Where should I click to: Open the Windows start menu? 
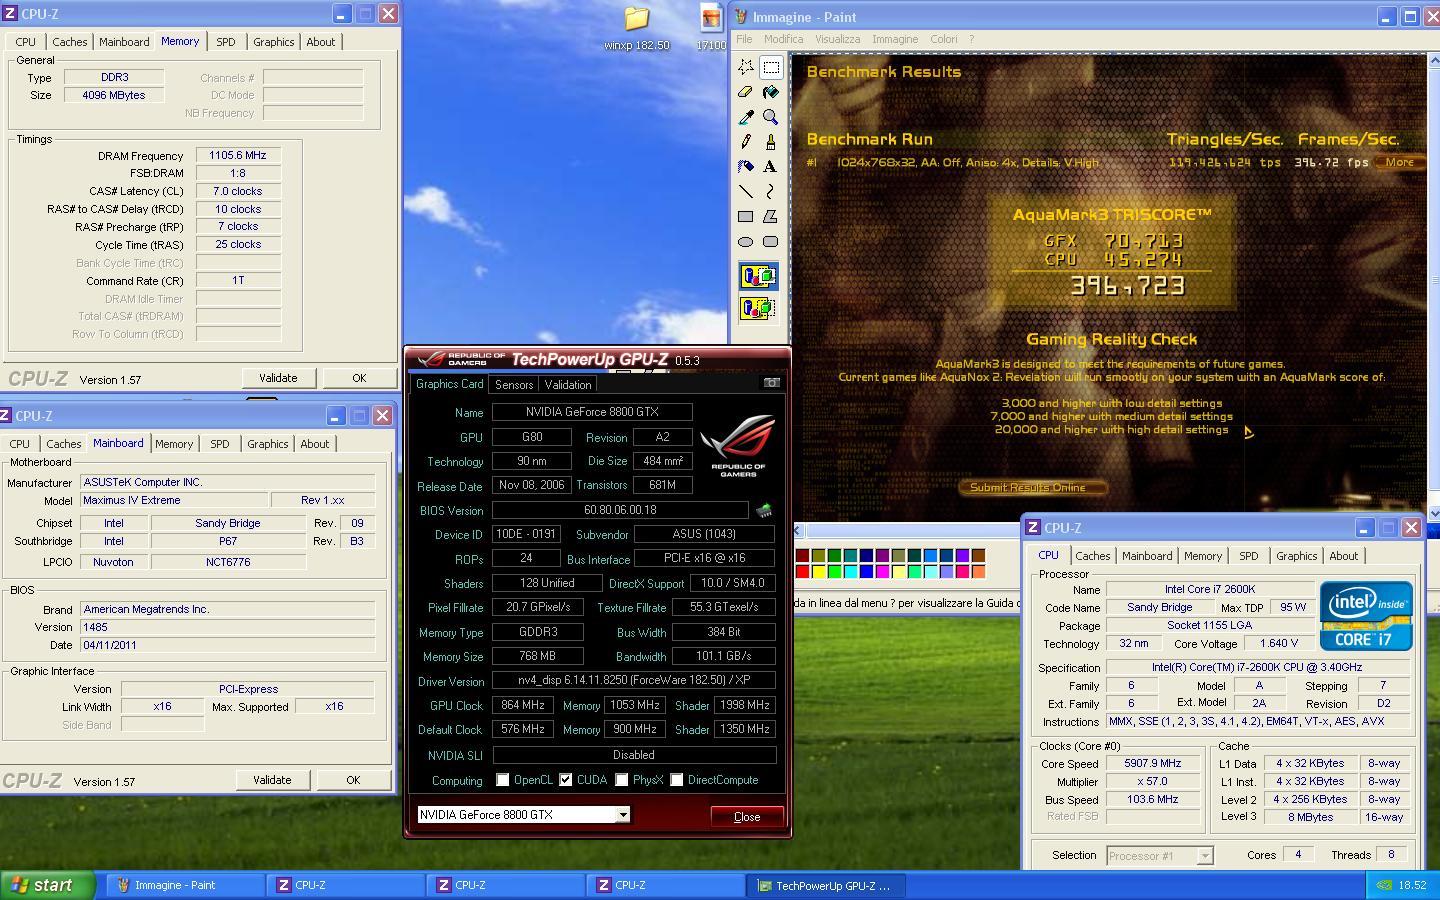pos(47,885)
